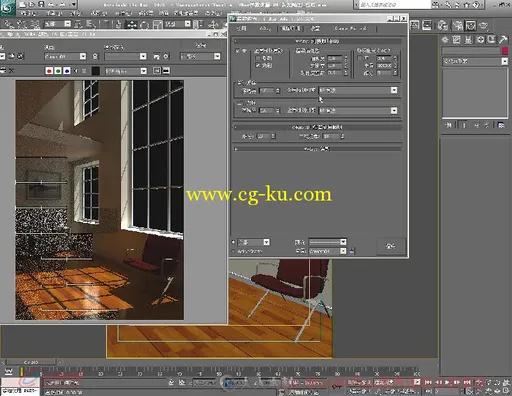
Task: Select the Production radio button in Render Setup
Action: pos(233,242)
